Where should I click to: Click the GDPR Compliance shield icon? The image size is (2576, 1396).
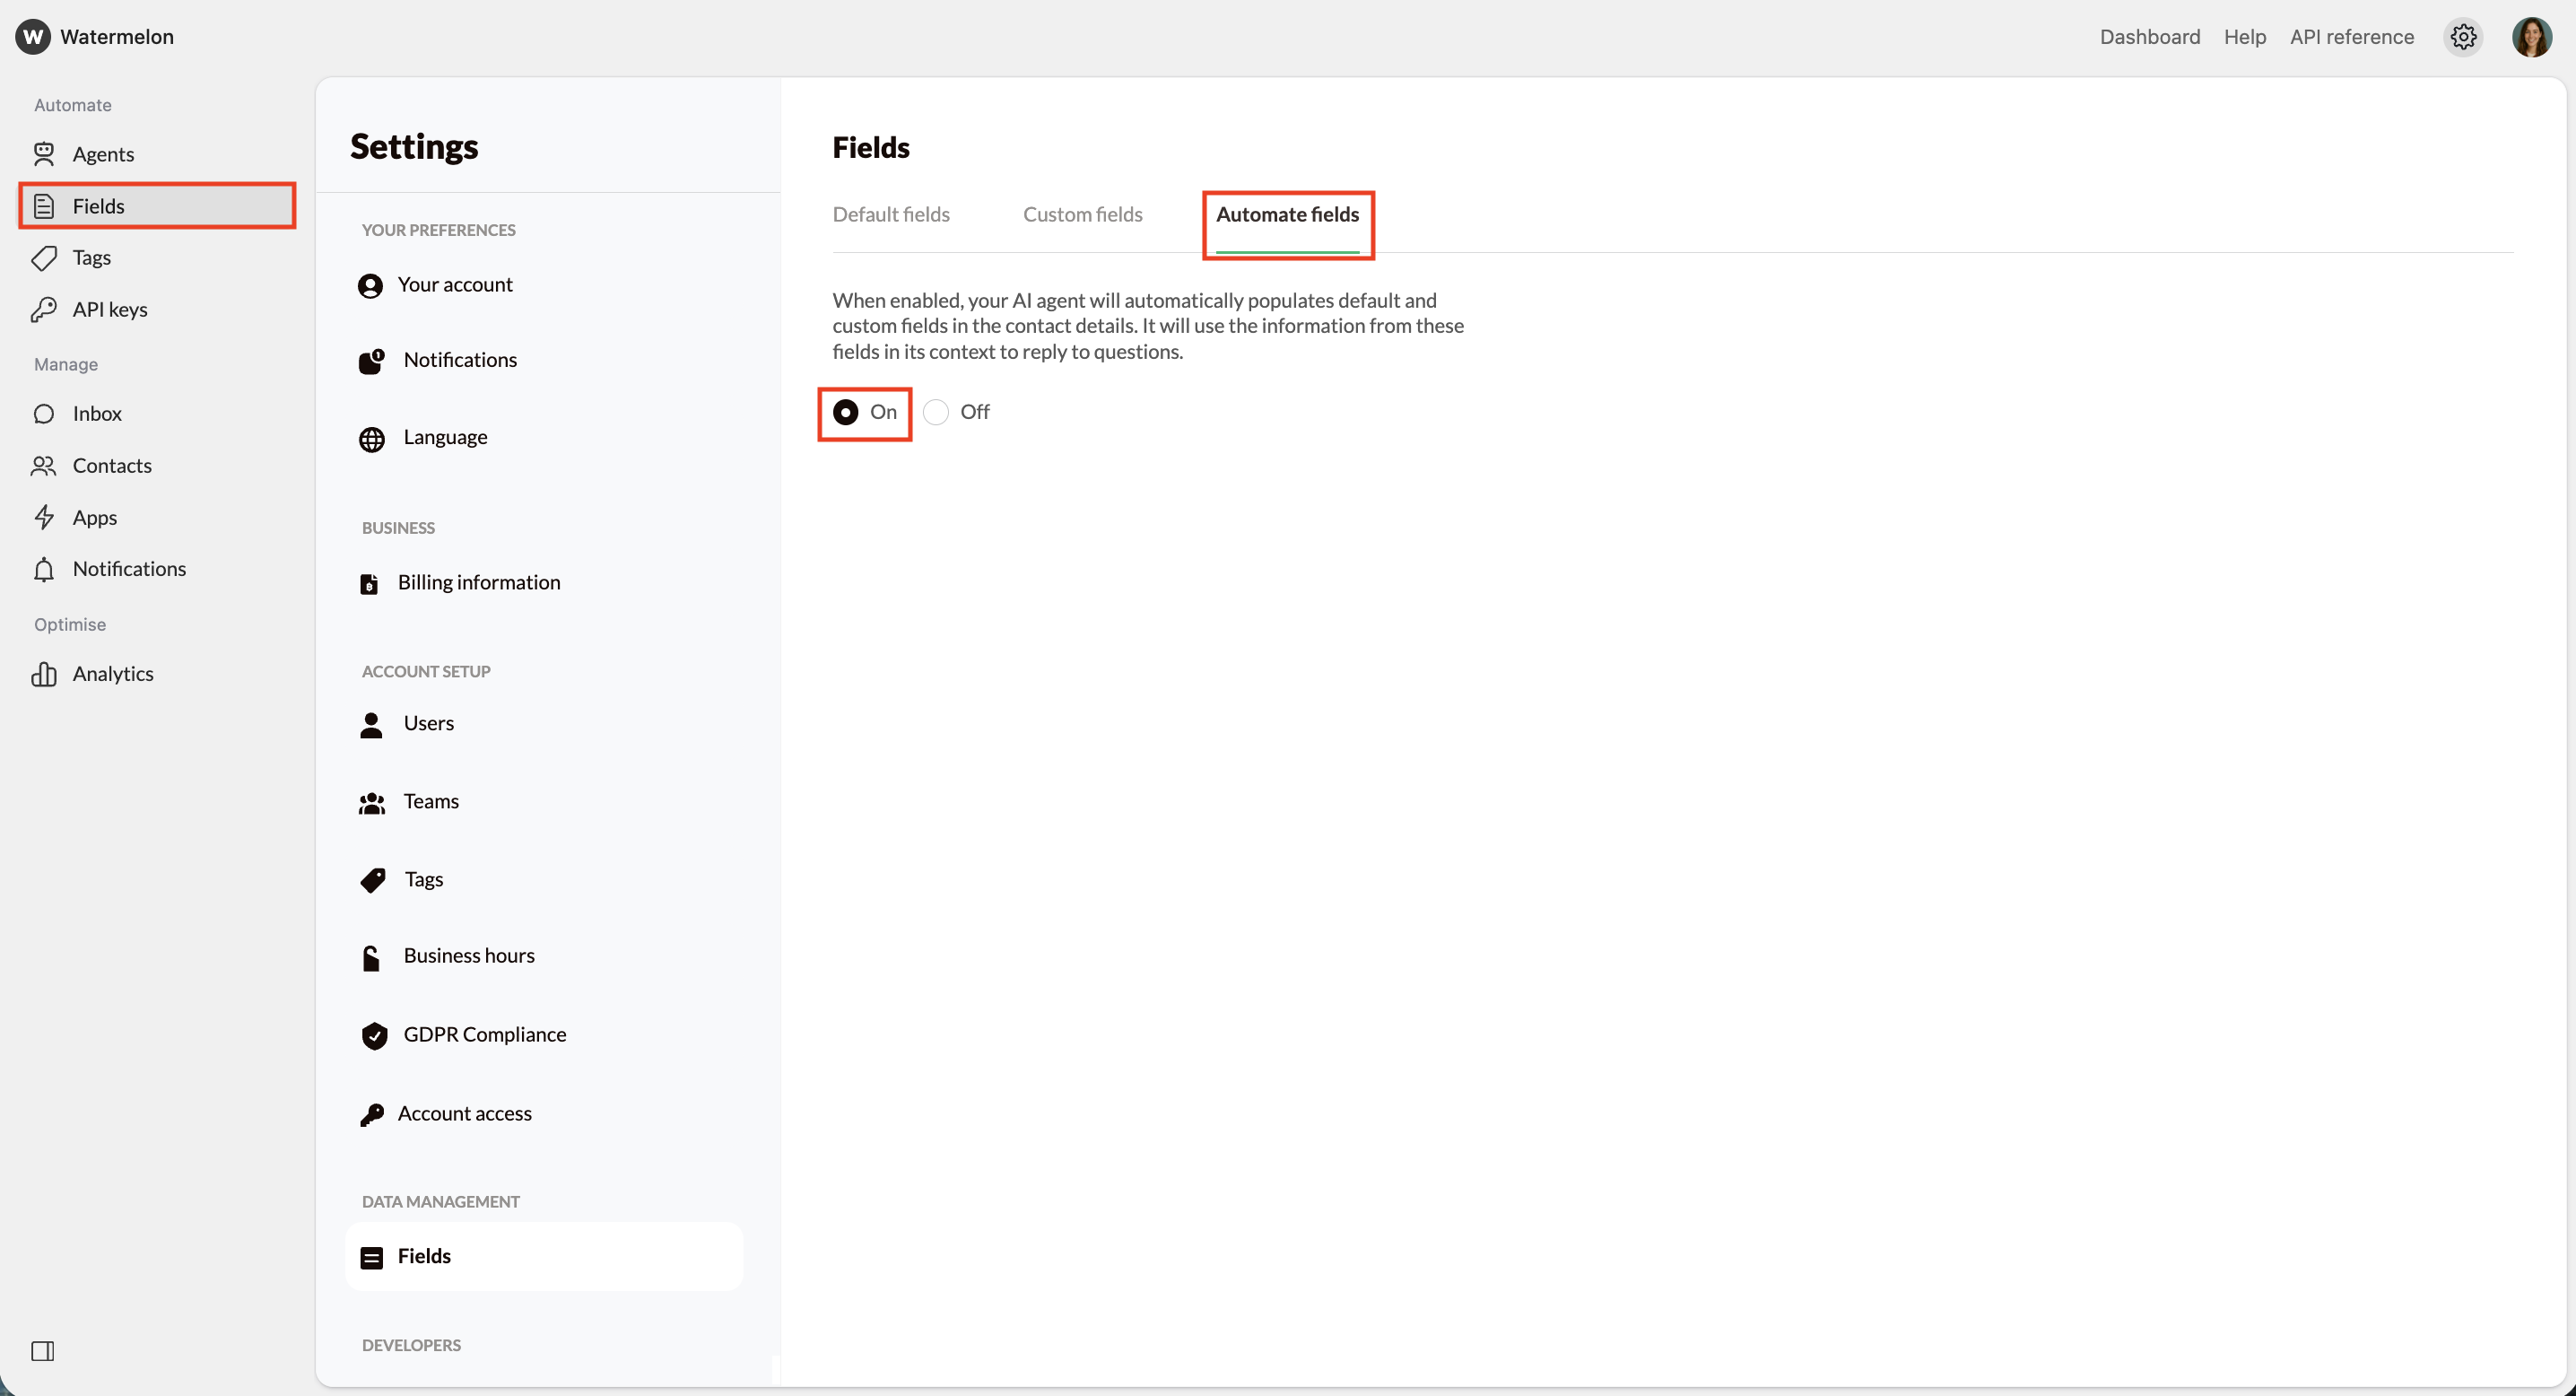pos(374,1036)
